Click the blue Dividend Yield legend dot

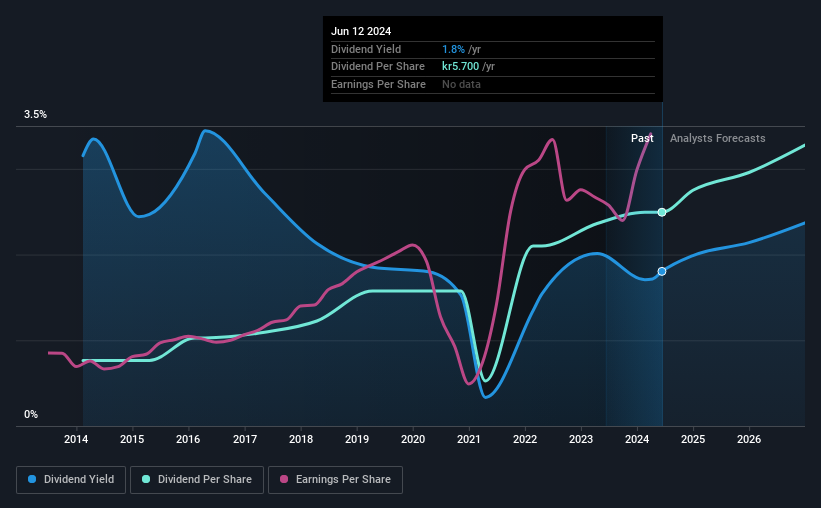tap(32, 479)
